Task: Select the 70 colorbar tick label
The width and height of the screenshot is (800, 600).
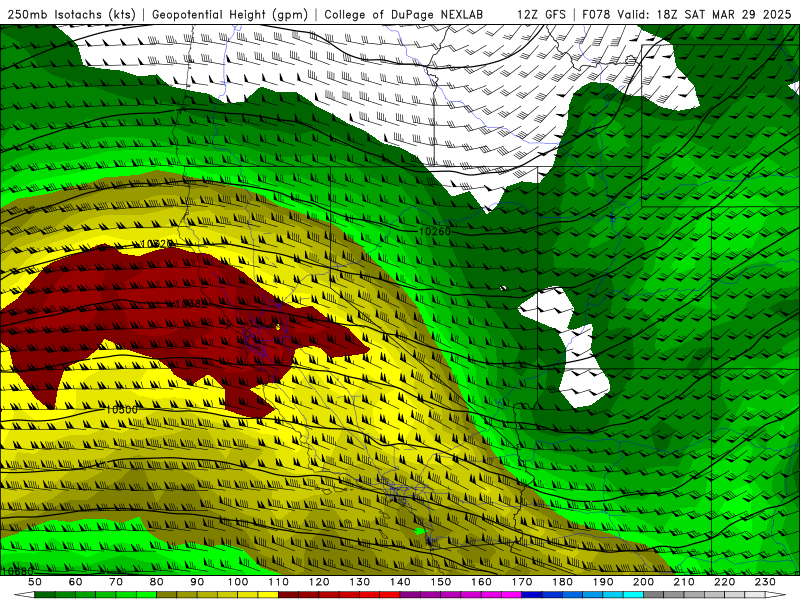Action: (116, 582)
